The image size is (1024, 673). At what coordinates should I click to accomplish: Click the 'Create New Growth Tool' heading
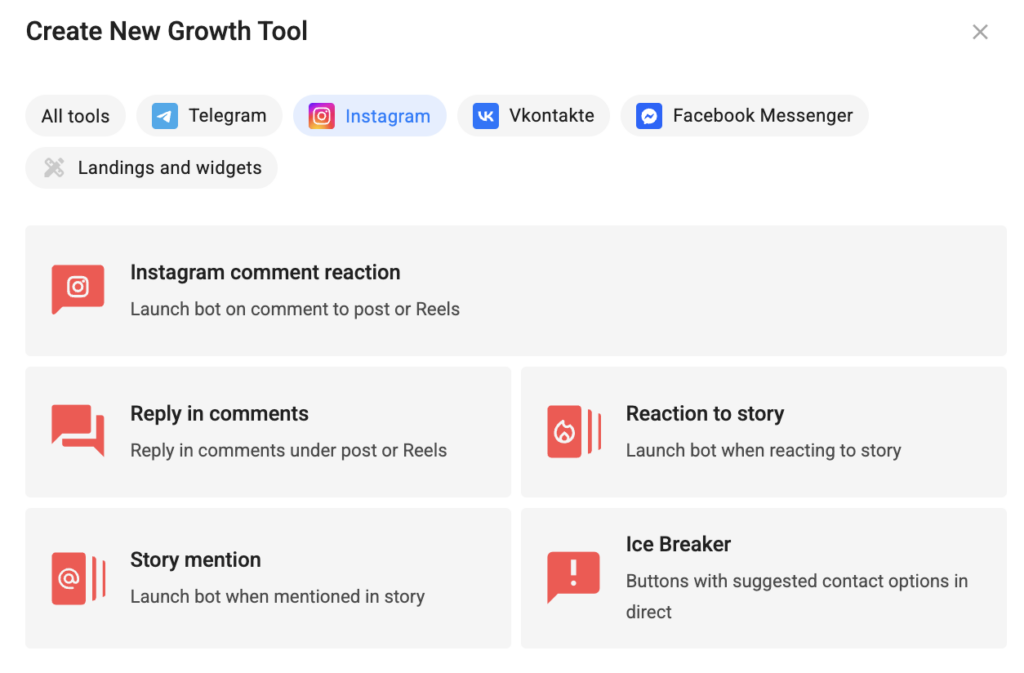(167, 31)
